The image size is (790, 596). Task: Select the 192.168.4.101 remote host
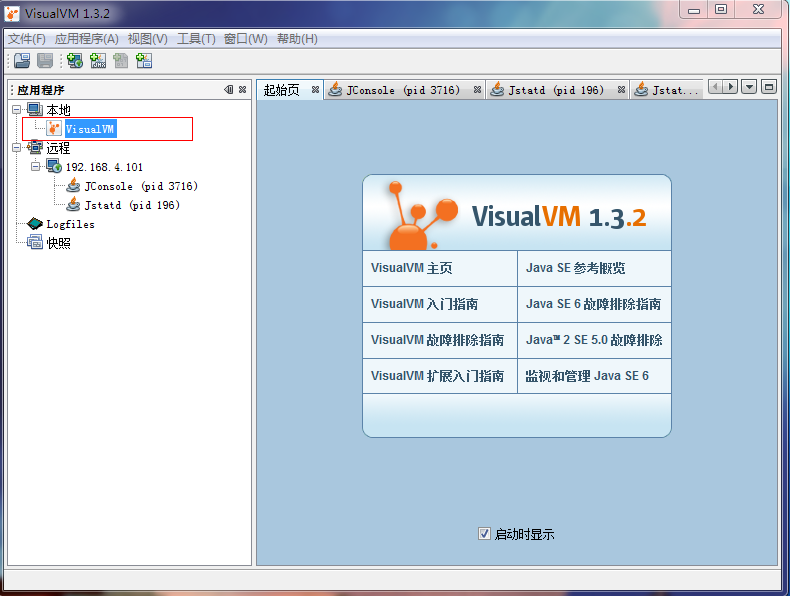[x=104, y=167]
